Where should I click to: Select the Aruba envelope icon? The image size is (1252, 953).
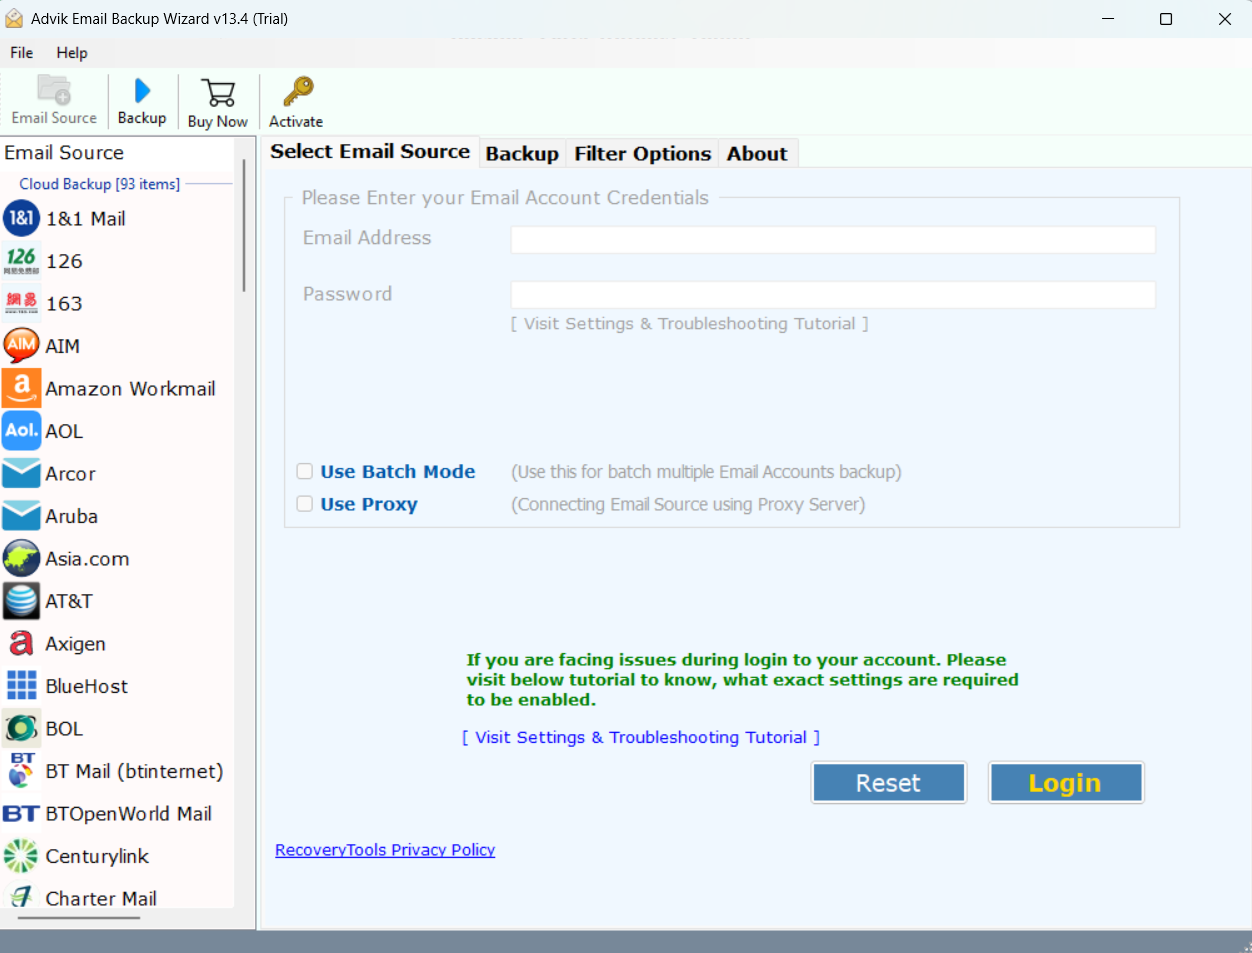pos(21,516)
